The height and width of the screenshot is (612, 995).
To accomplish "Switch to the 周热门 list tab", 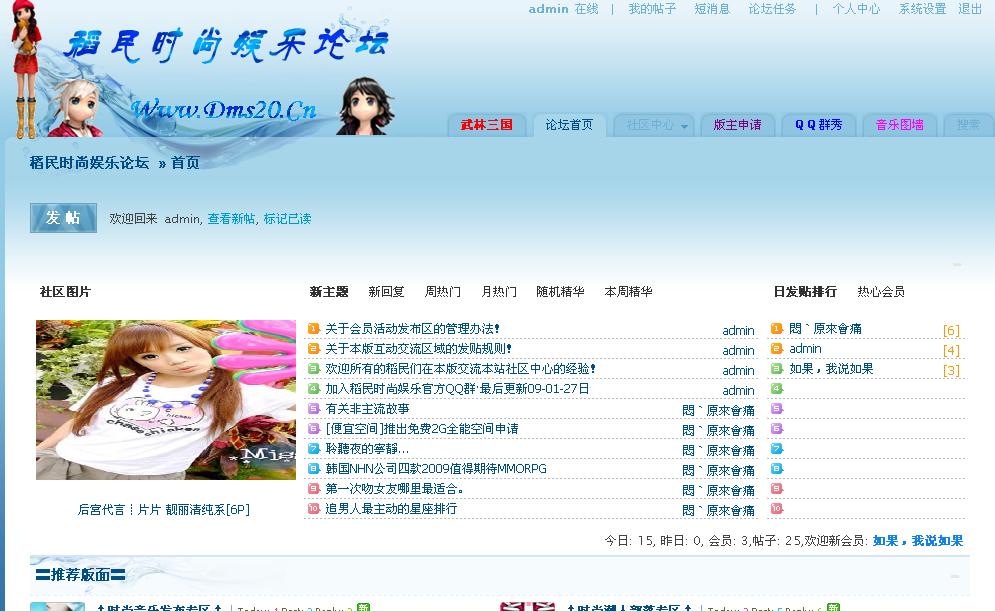I will coord(442,292).
